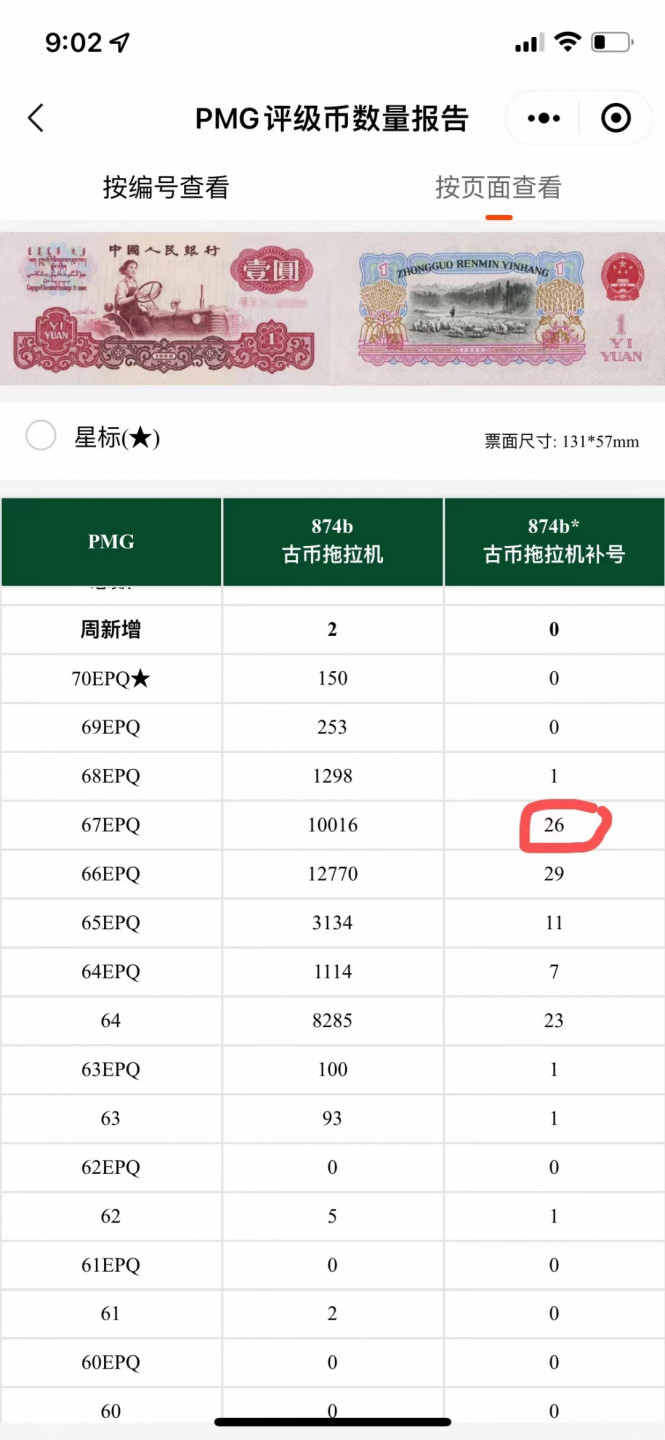Tap the 874b 古币拖拉机 column header
Screen dimensions: 665x1440
coord(332,541)
